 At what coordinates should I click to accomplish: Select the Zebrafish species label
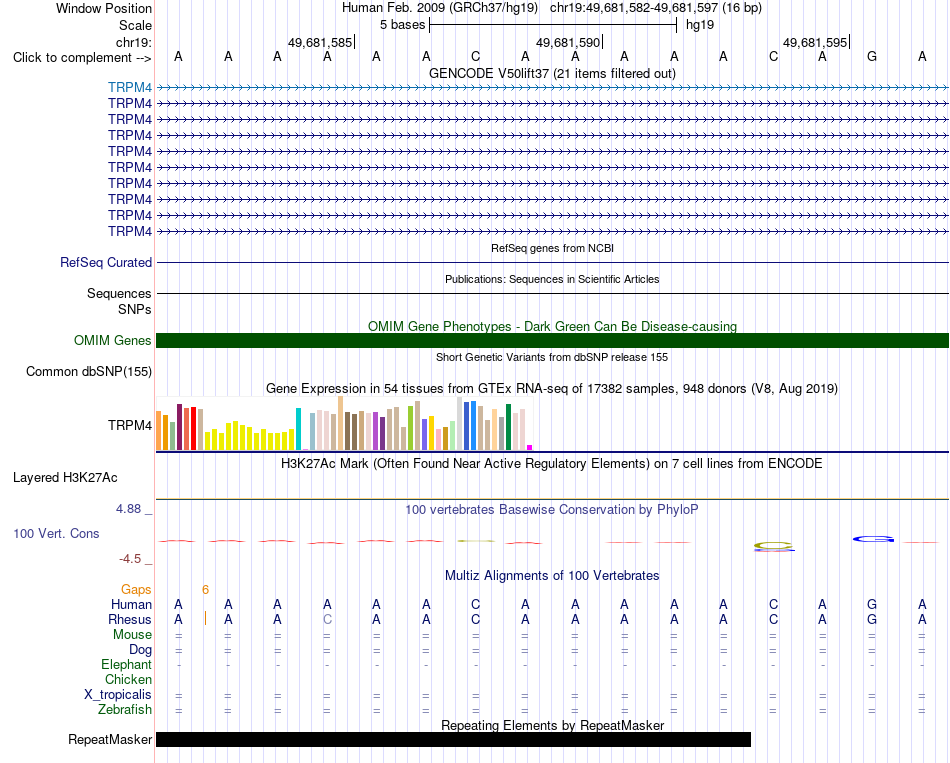(x=125, y=709)
